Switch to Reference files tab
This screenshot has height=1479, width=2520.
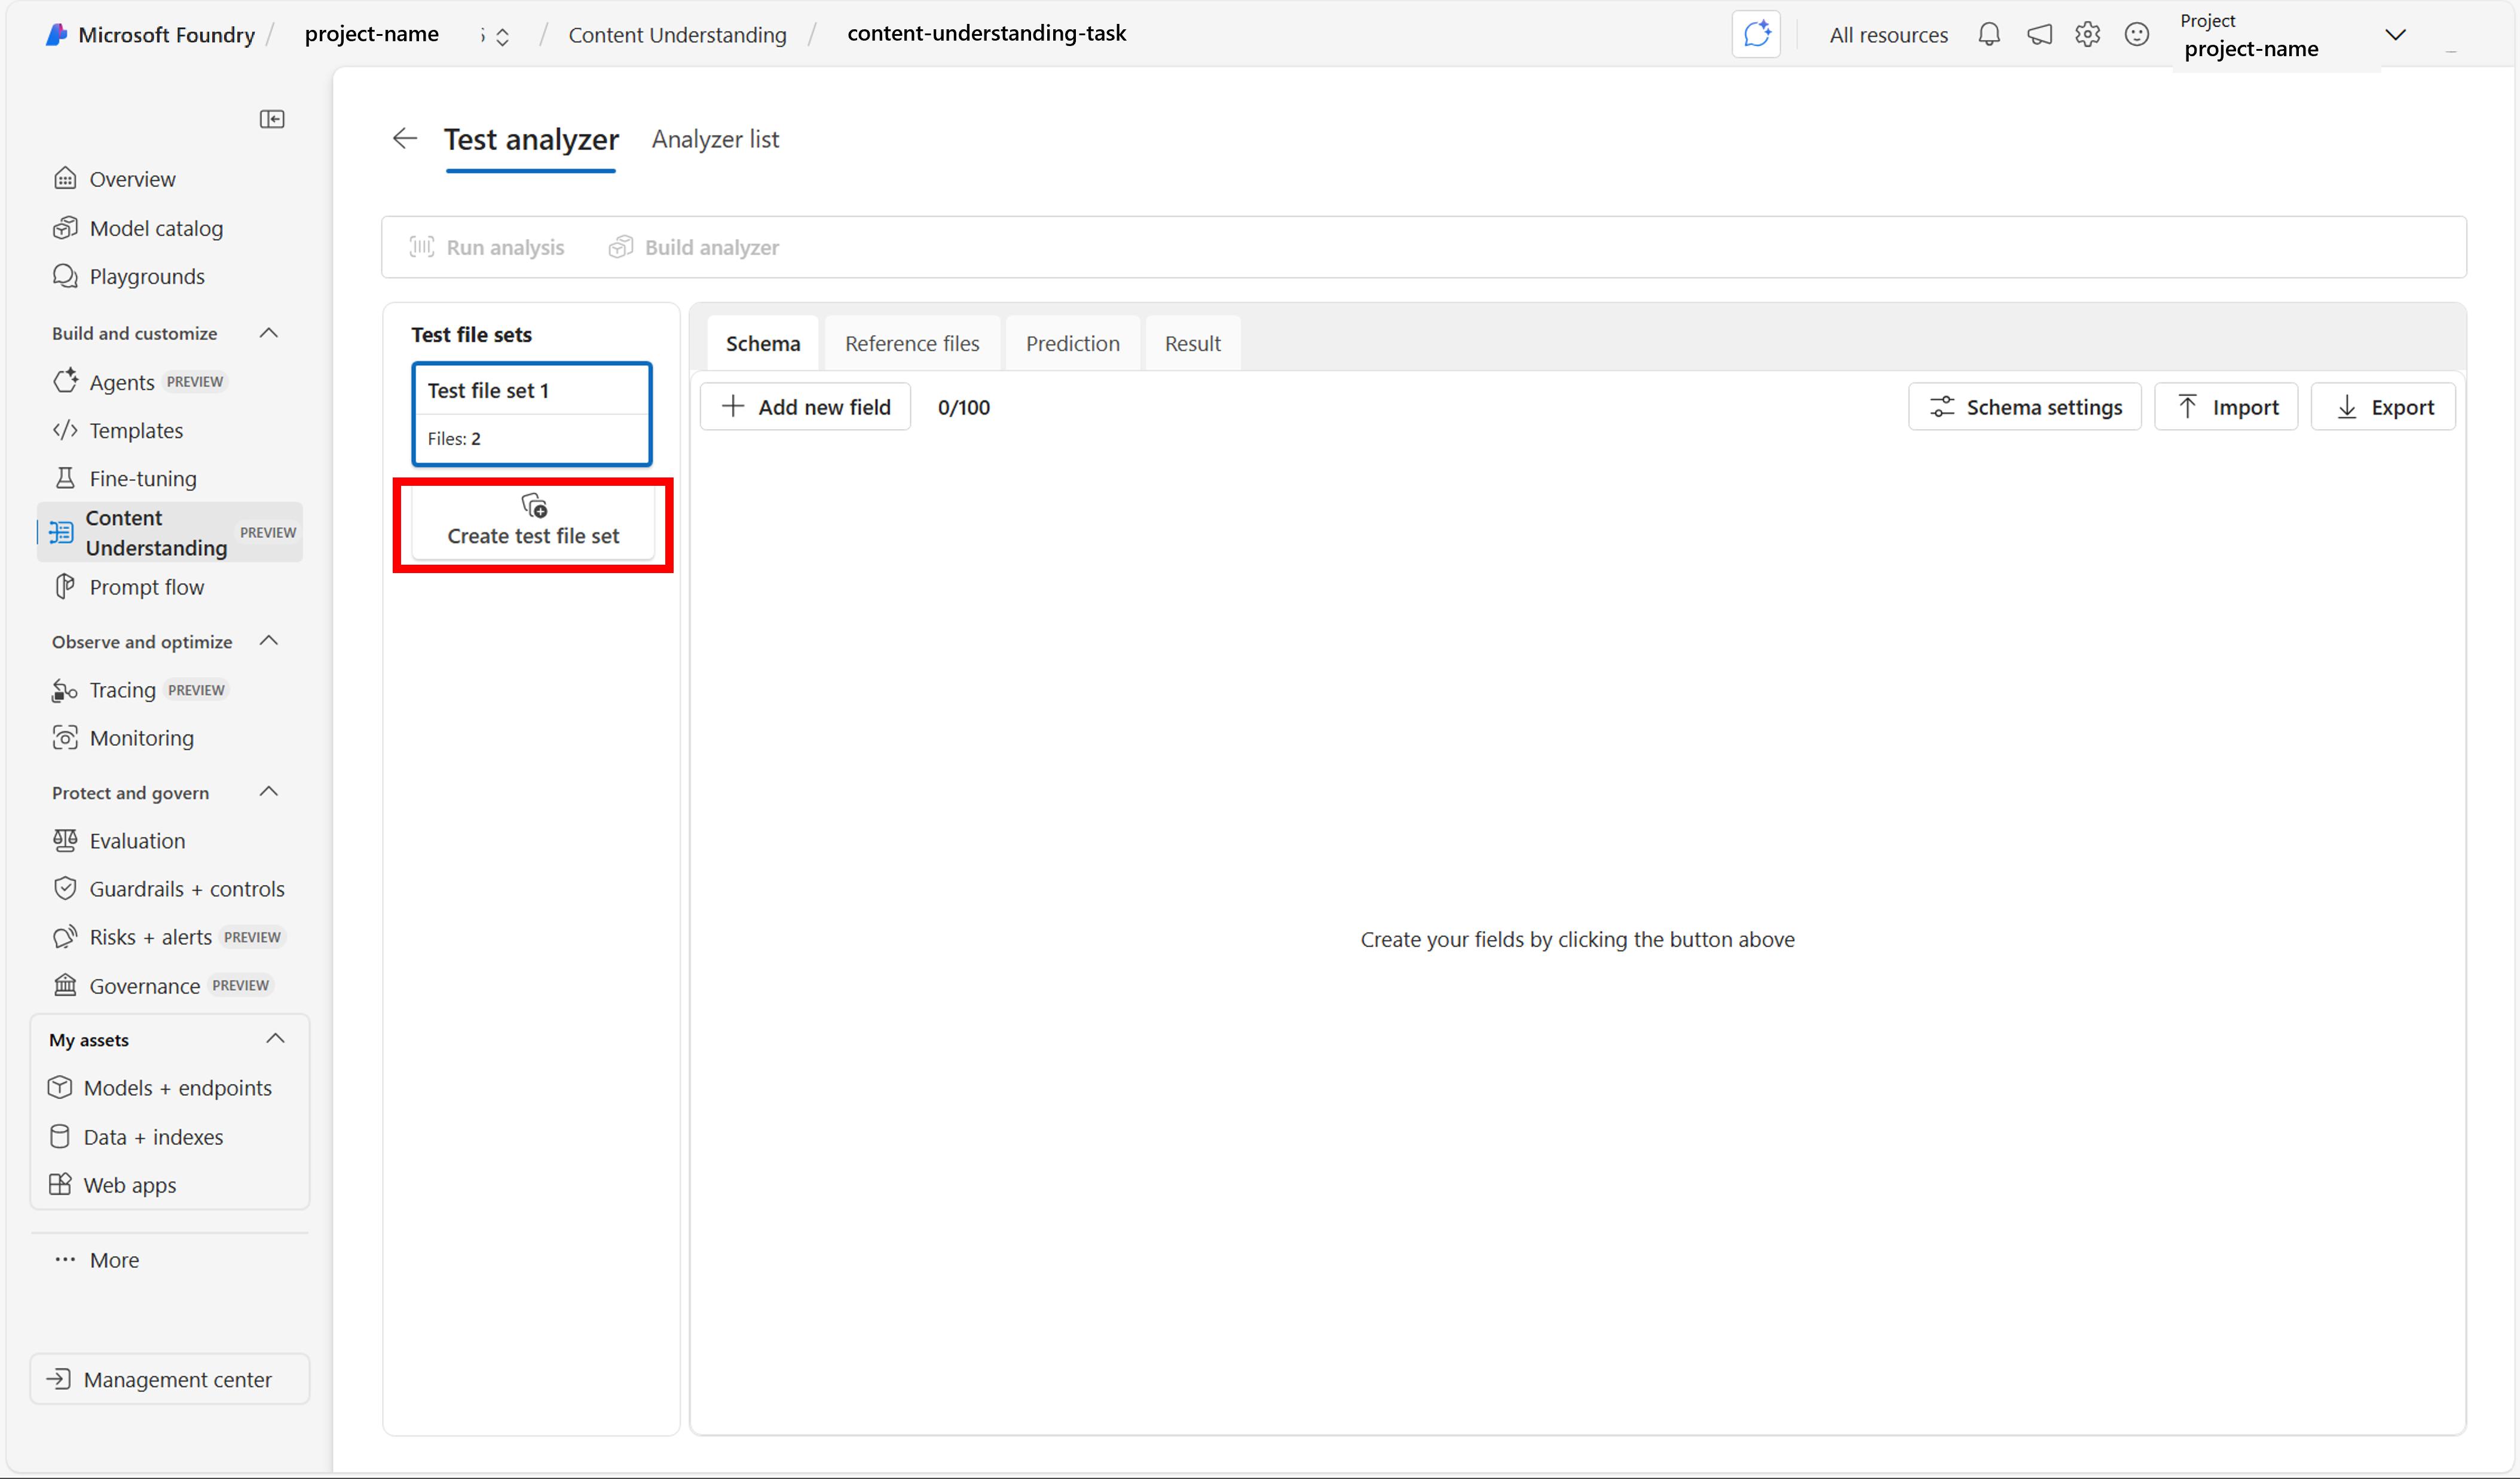(912, 343)
